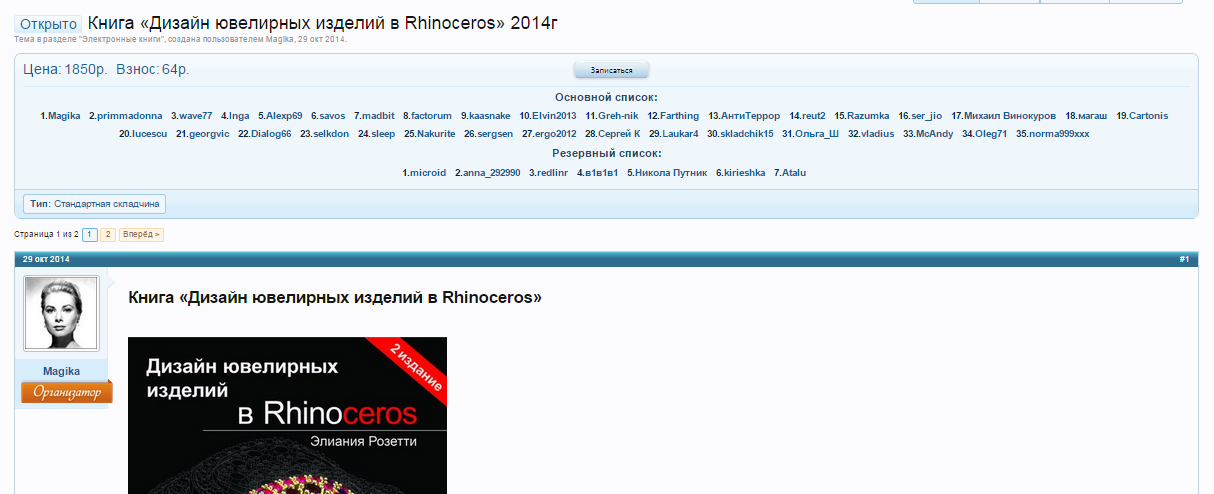The height and width of the screenshot is (494, 1214).
Task: Go to page 1 of the thread
Action: 89,235
